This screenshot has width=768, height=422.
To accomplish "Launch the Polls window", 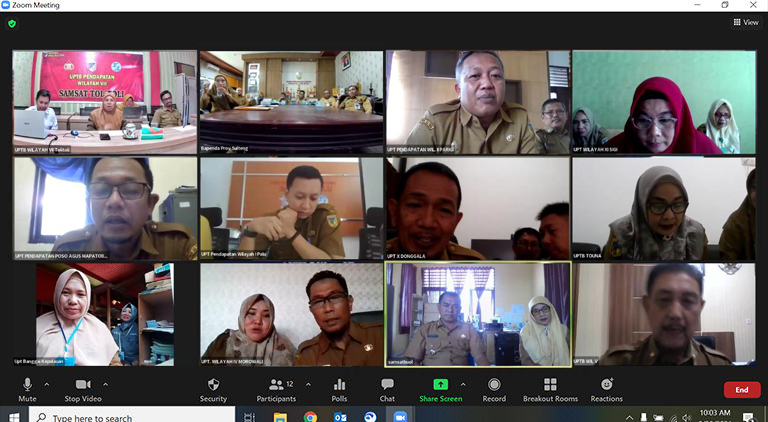I will coord(339,388).
